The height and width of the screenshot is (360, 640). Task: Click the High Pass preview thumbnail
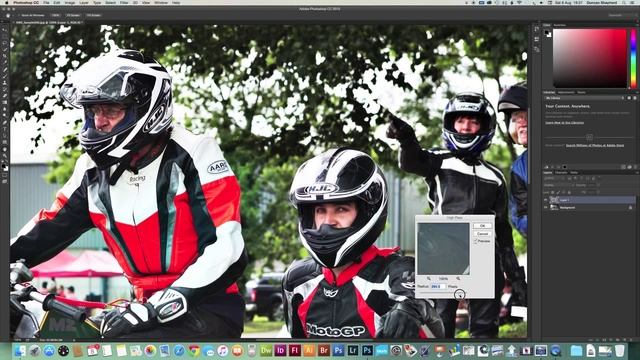pyautogui.click(x=443, y=249)
